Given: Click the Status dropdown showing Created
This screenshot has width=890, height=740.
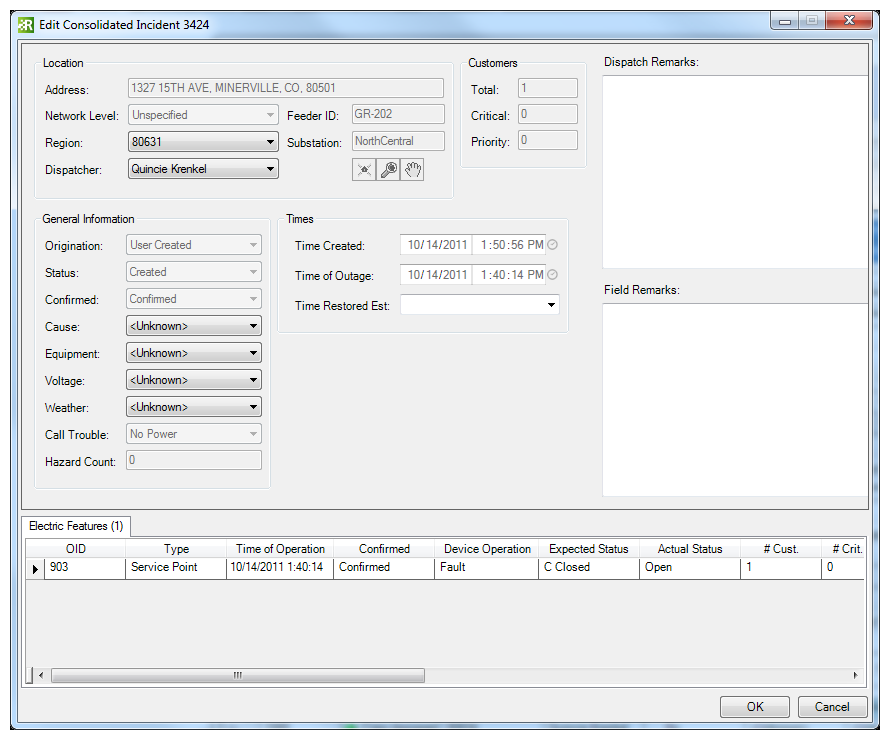Looking at the screenshot, I should (194, 272).
